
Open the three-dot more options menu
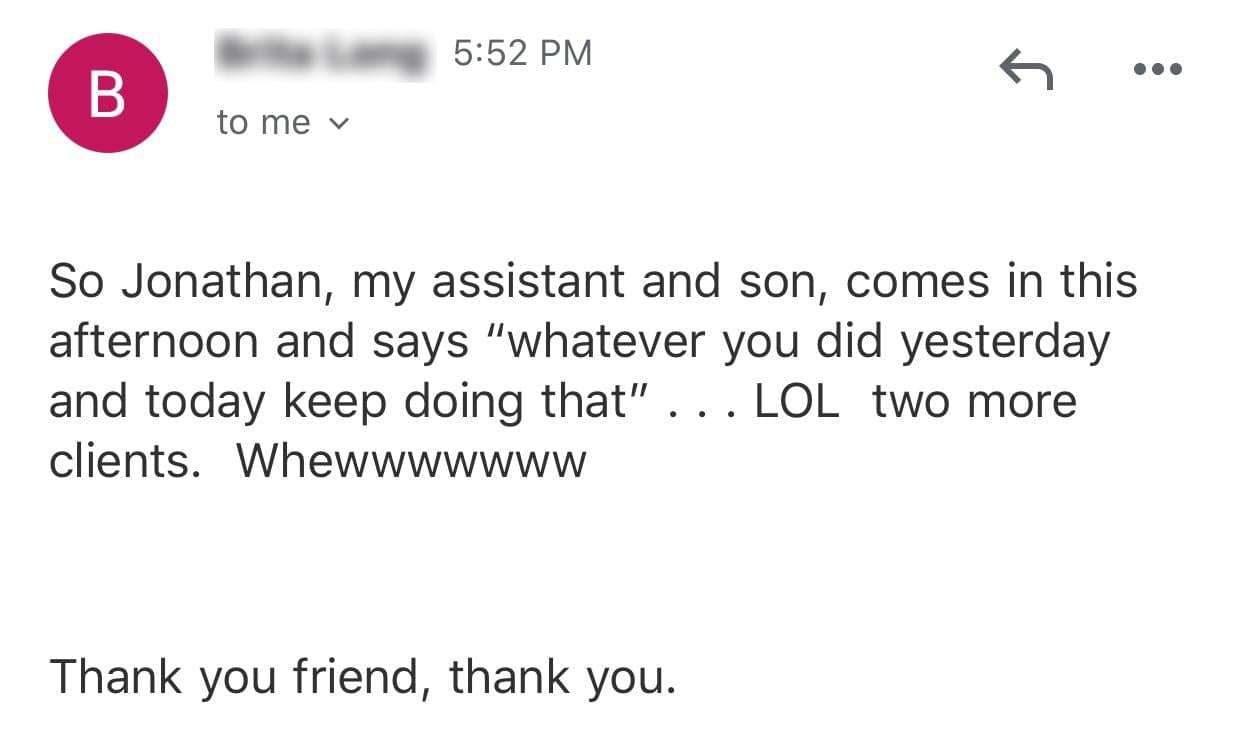(1159, 70)
